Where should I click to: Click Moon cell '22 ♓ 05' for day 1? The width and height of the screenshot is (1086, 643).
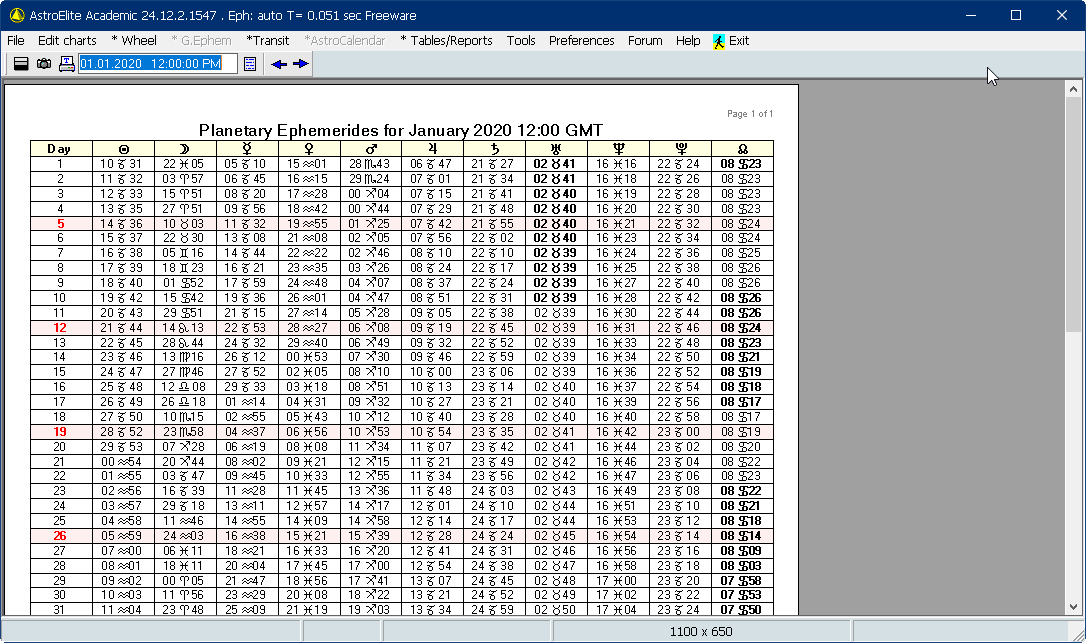[x=184, y=164]
